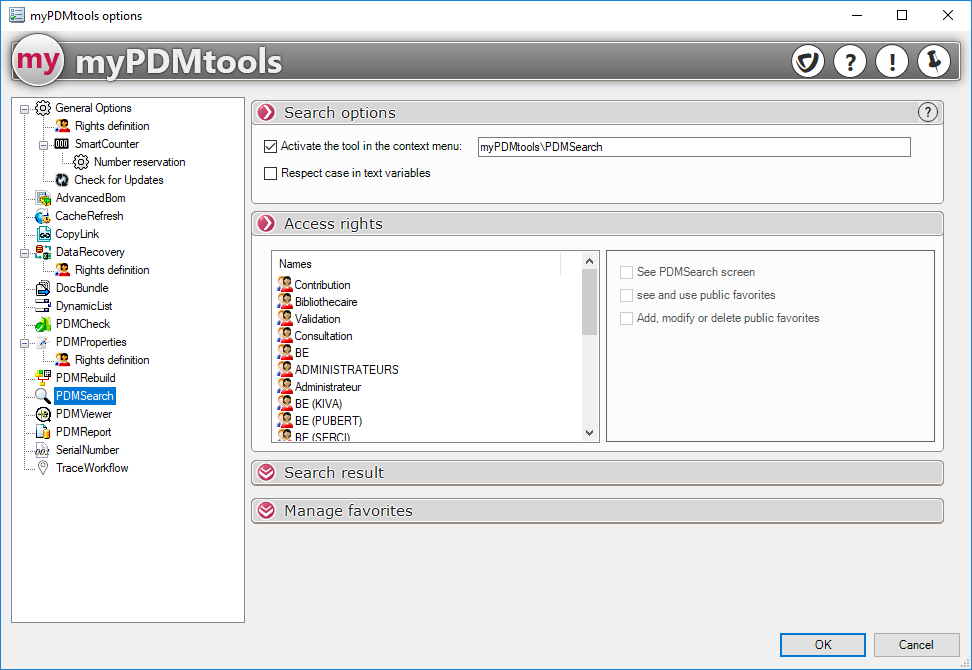Click the pushpin icon in the header
Viewport: 972px width, 670px height.
click(934, 62)
